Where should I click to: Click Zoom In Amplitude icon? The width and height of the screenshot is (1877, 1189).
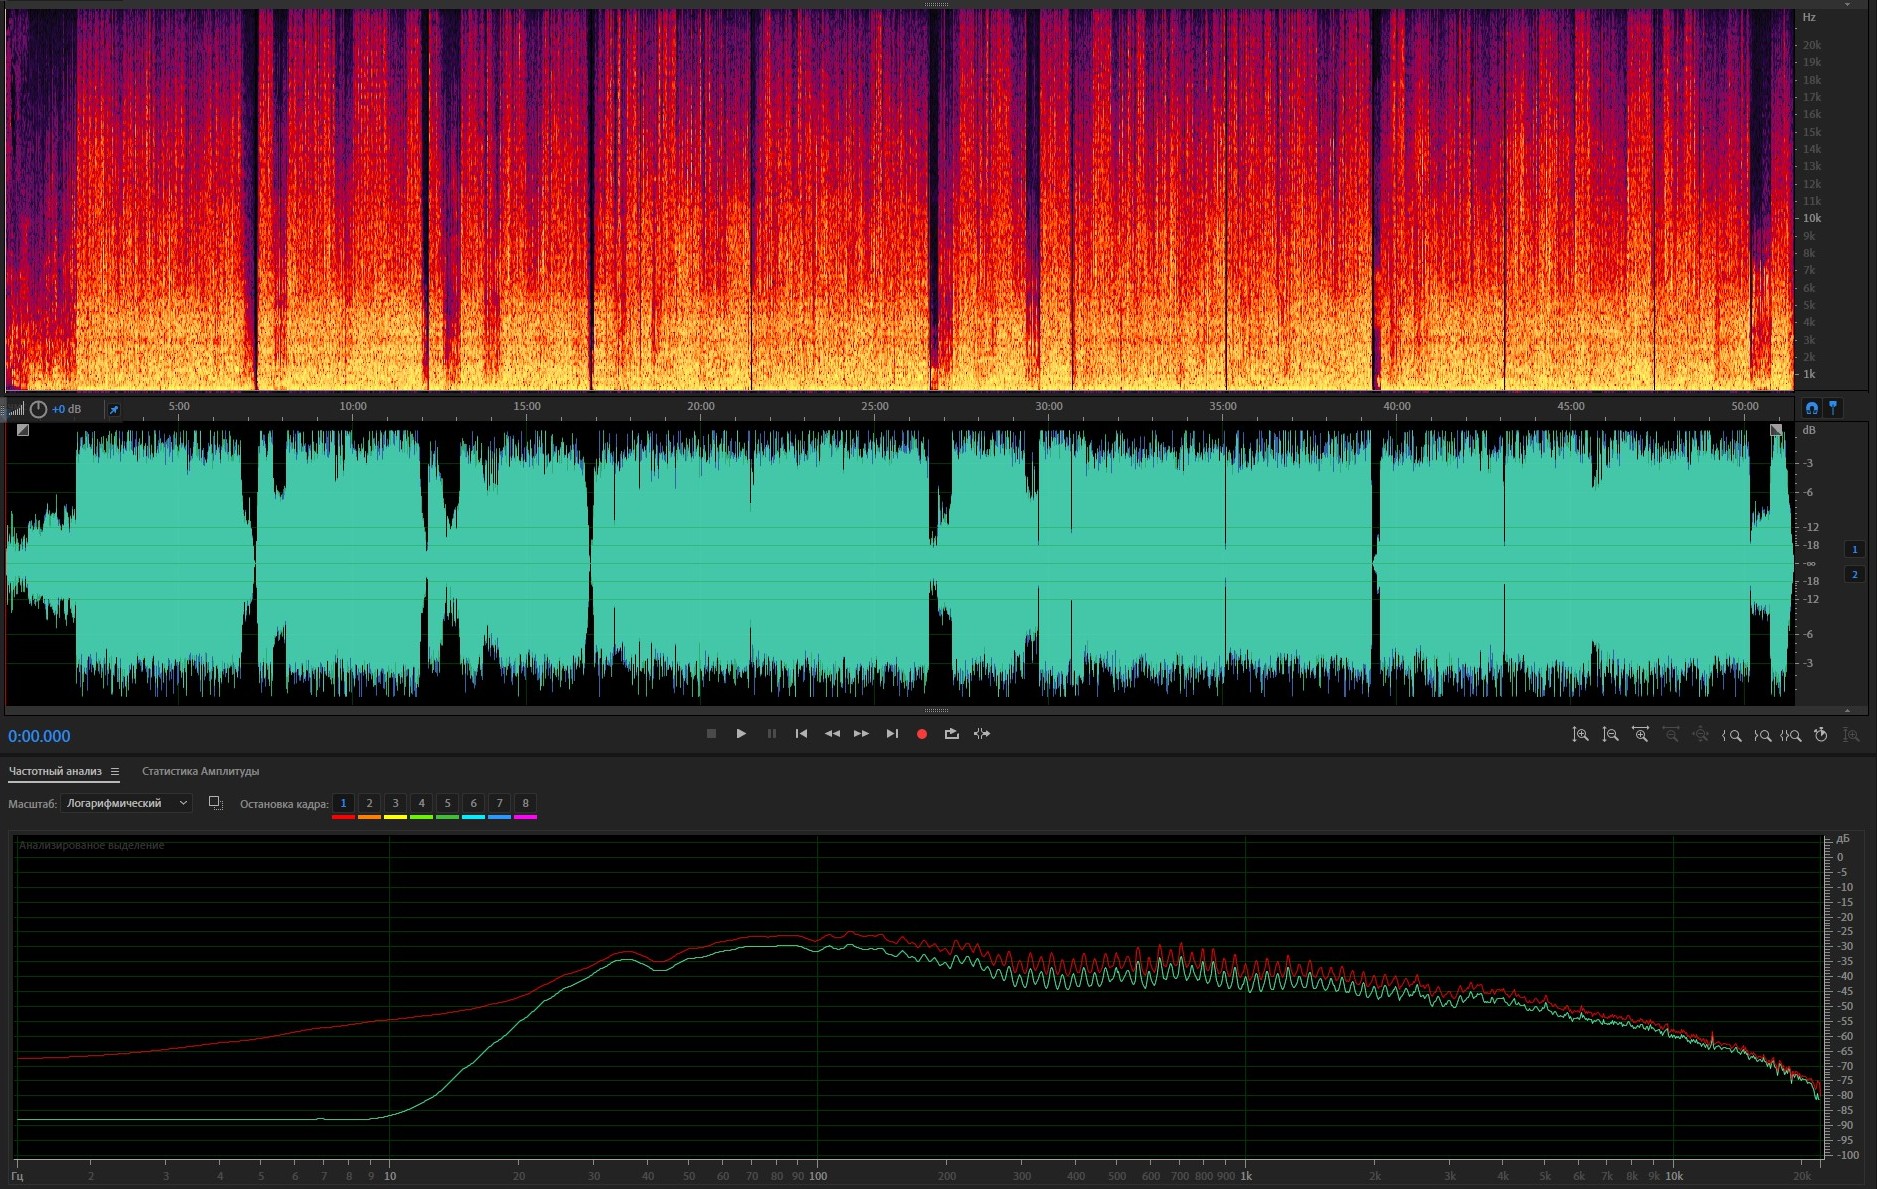point(1580,735)
